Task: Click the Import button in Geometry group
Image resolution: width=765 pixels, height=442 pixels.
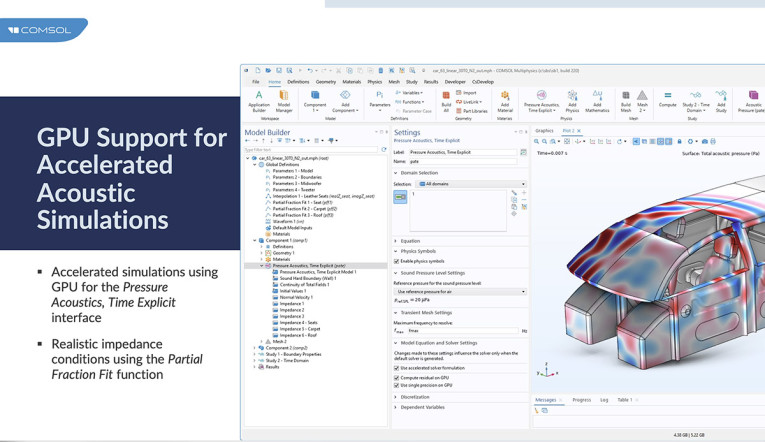Action: [466, 93]
